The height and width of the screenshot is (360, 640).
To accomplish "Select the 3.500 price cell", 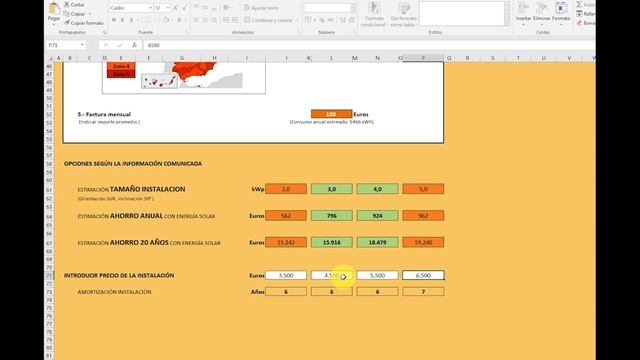I will pyautogui.click(x=286, y=276).
